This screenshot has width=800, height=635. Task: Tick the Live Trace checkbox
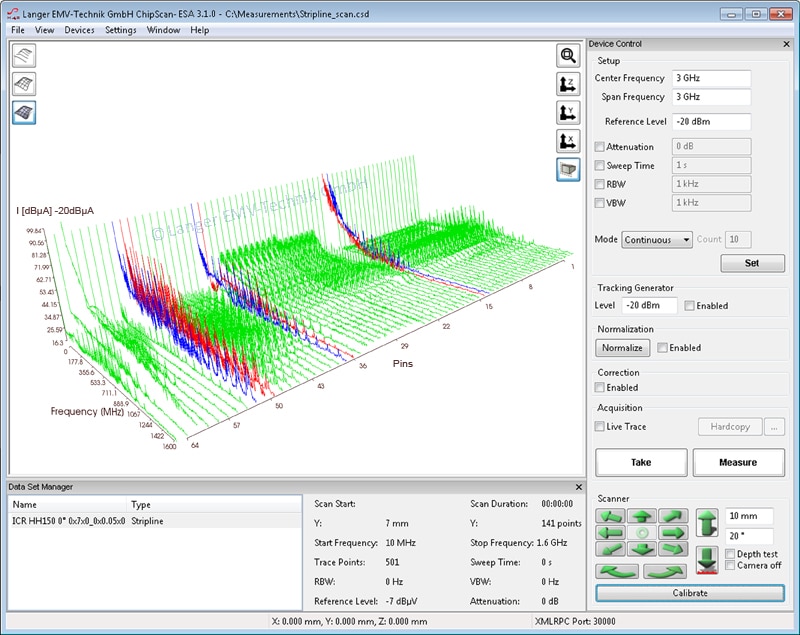[600, 427]
